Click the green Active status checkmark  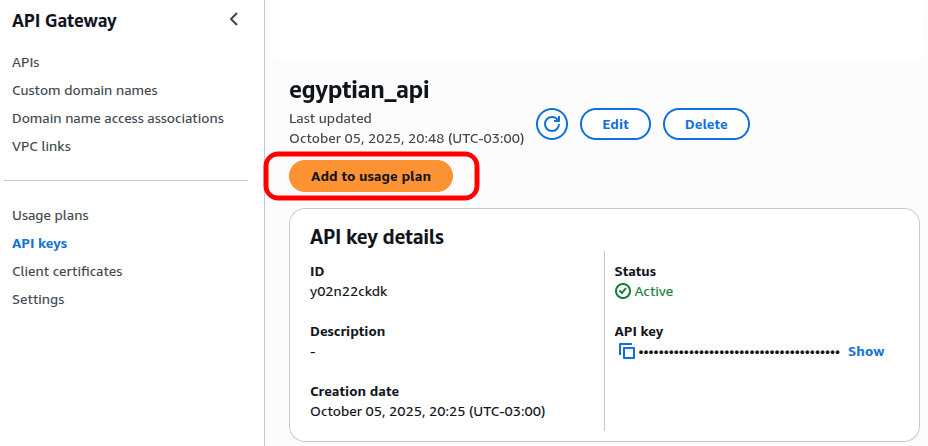coord(623,291)
